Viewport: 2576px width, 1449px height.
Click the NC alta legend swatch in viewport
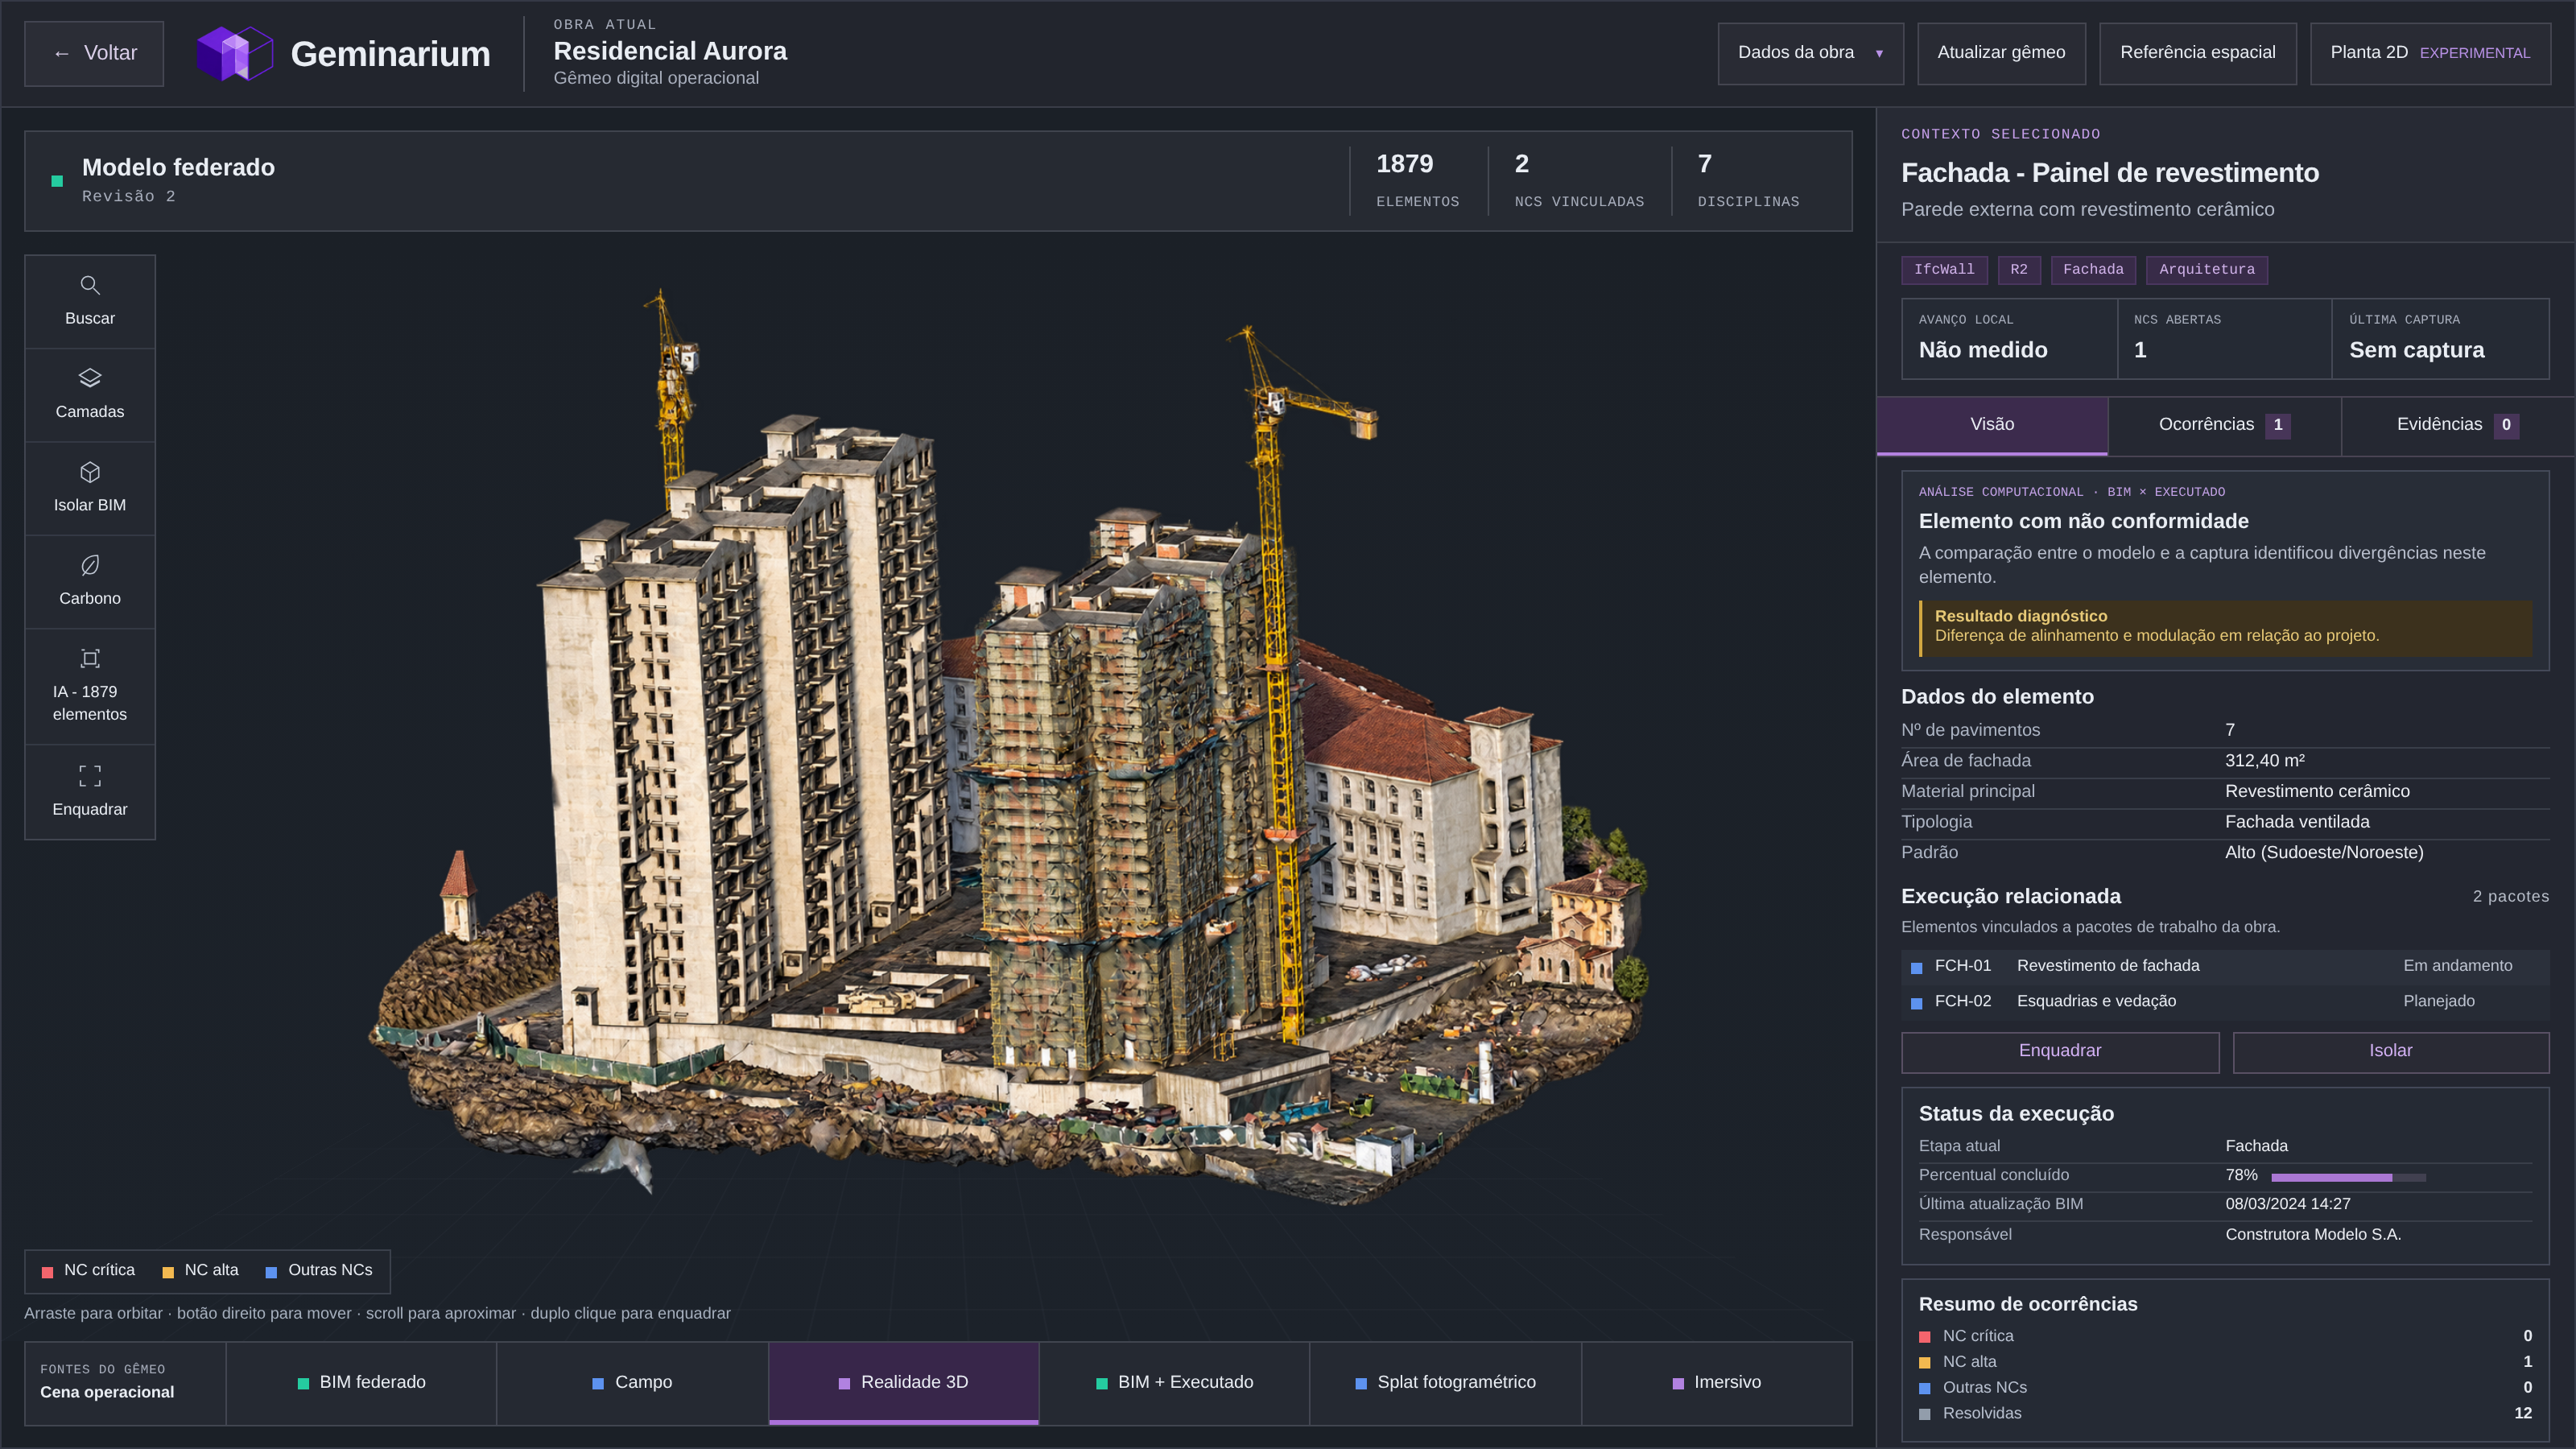pos(168,1272)
